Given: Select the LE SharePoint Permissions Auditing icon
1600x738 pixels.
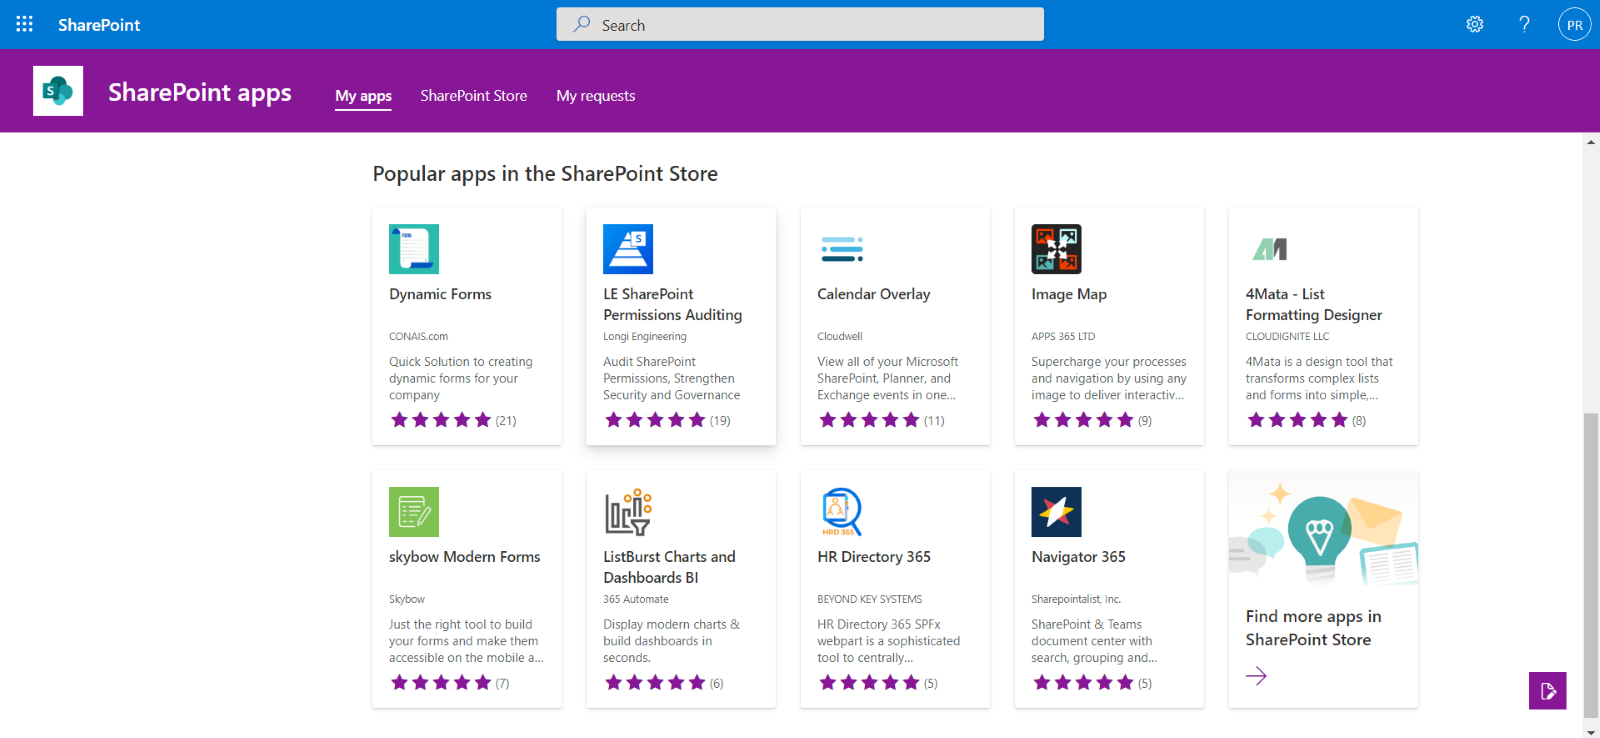Looking at the screenshot, I should tap(628, 249).
